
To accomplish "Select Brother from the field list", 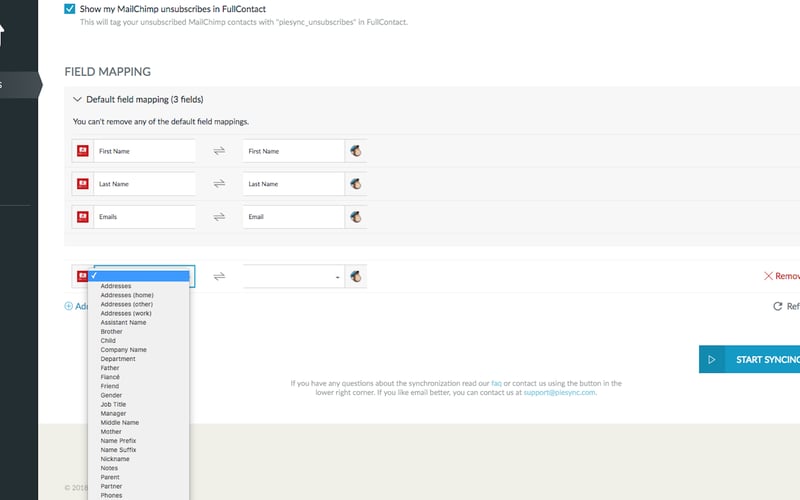I will pyautogui.click(x=111, y=332).
